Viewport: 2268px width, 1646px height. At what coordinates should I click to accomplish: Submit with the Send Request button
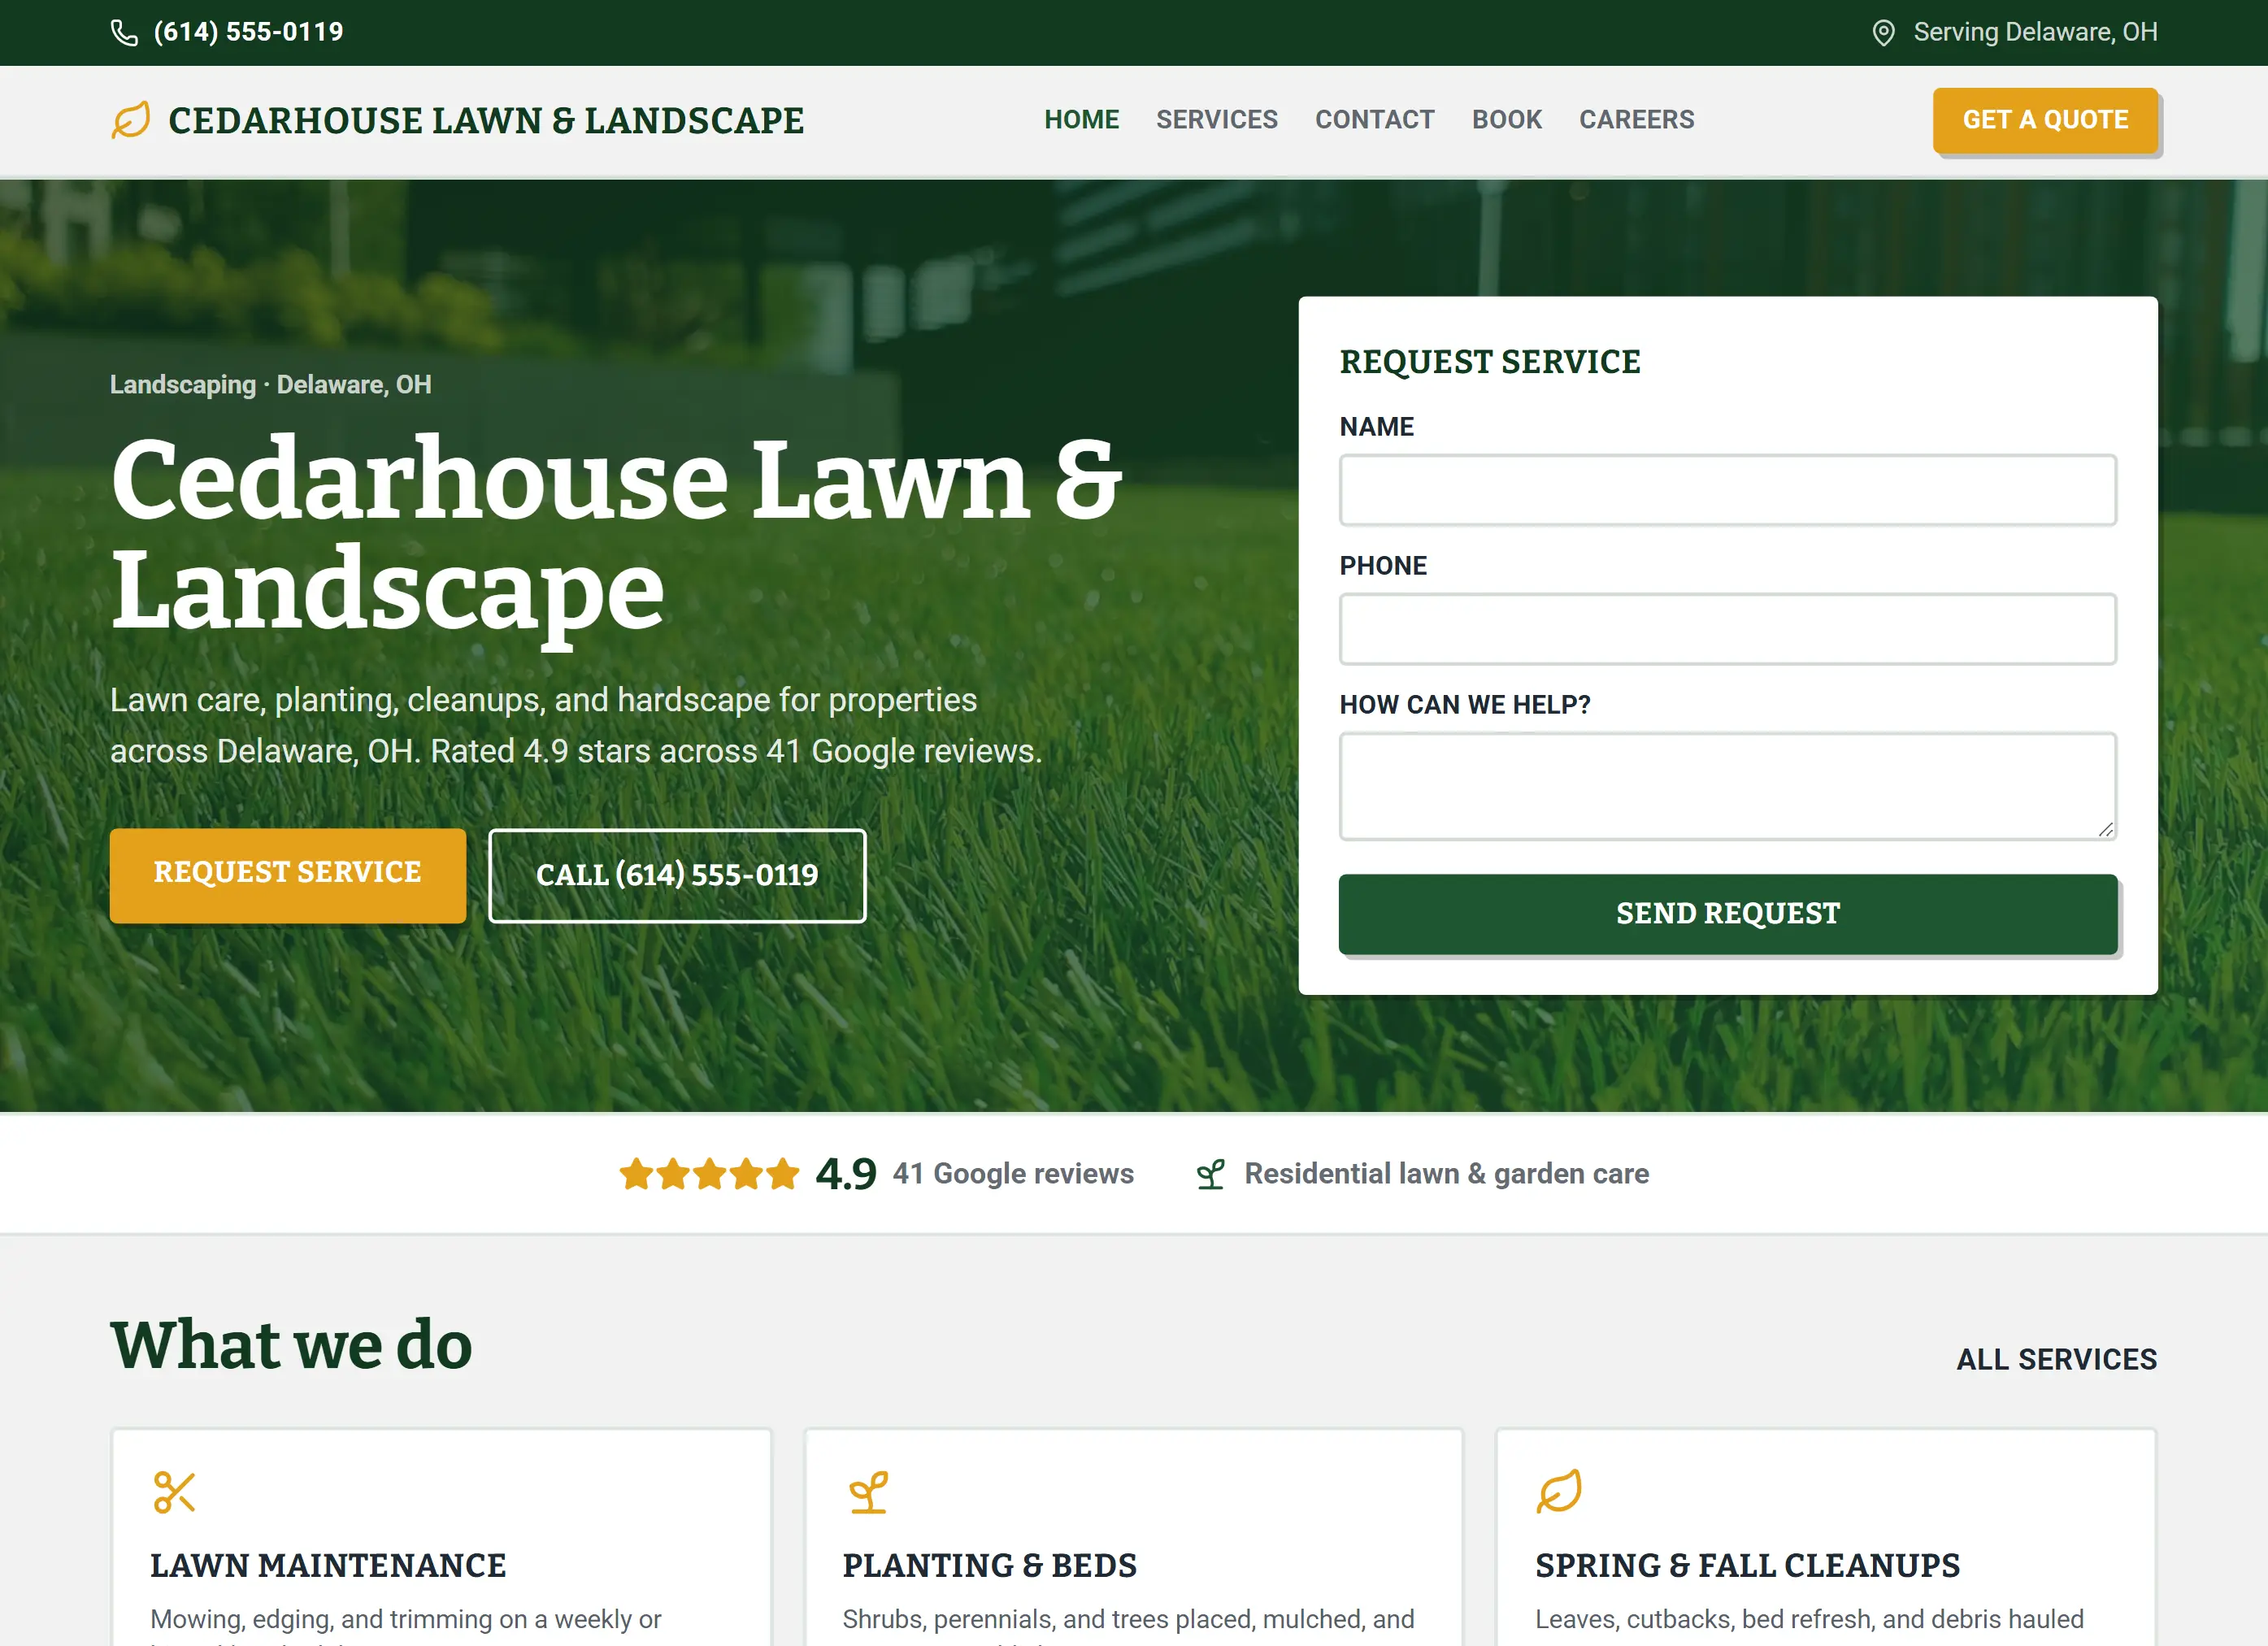[1727, 913]
